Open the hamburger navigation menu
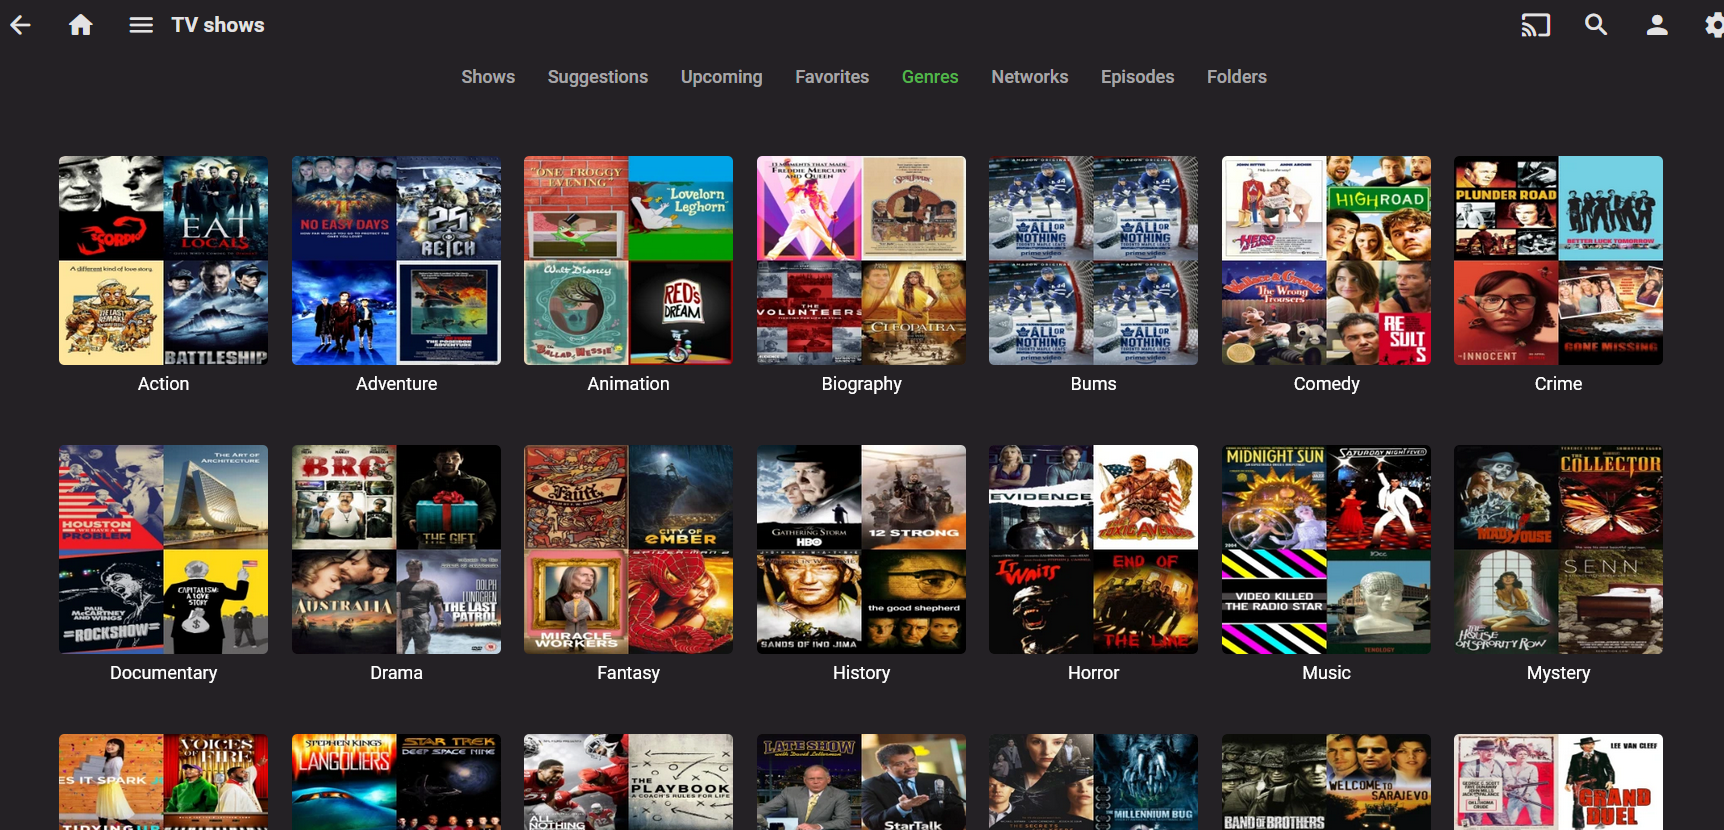Viewport: 1724px width, 830px height. click(x=141, y=25)
